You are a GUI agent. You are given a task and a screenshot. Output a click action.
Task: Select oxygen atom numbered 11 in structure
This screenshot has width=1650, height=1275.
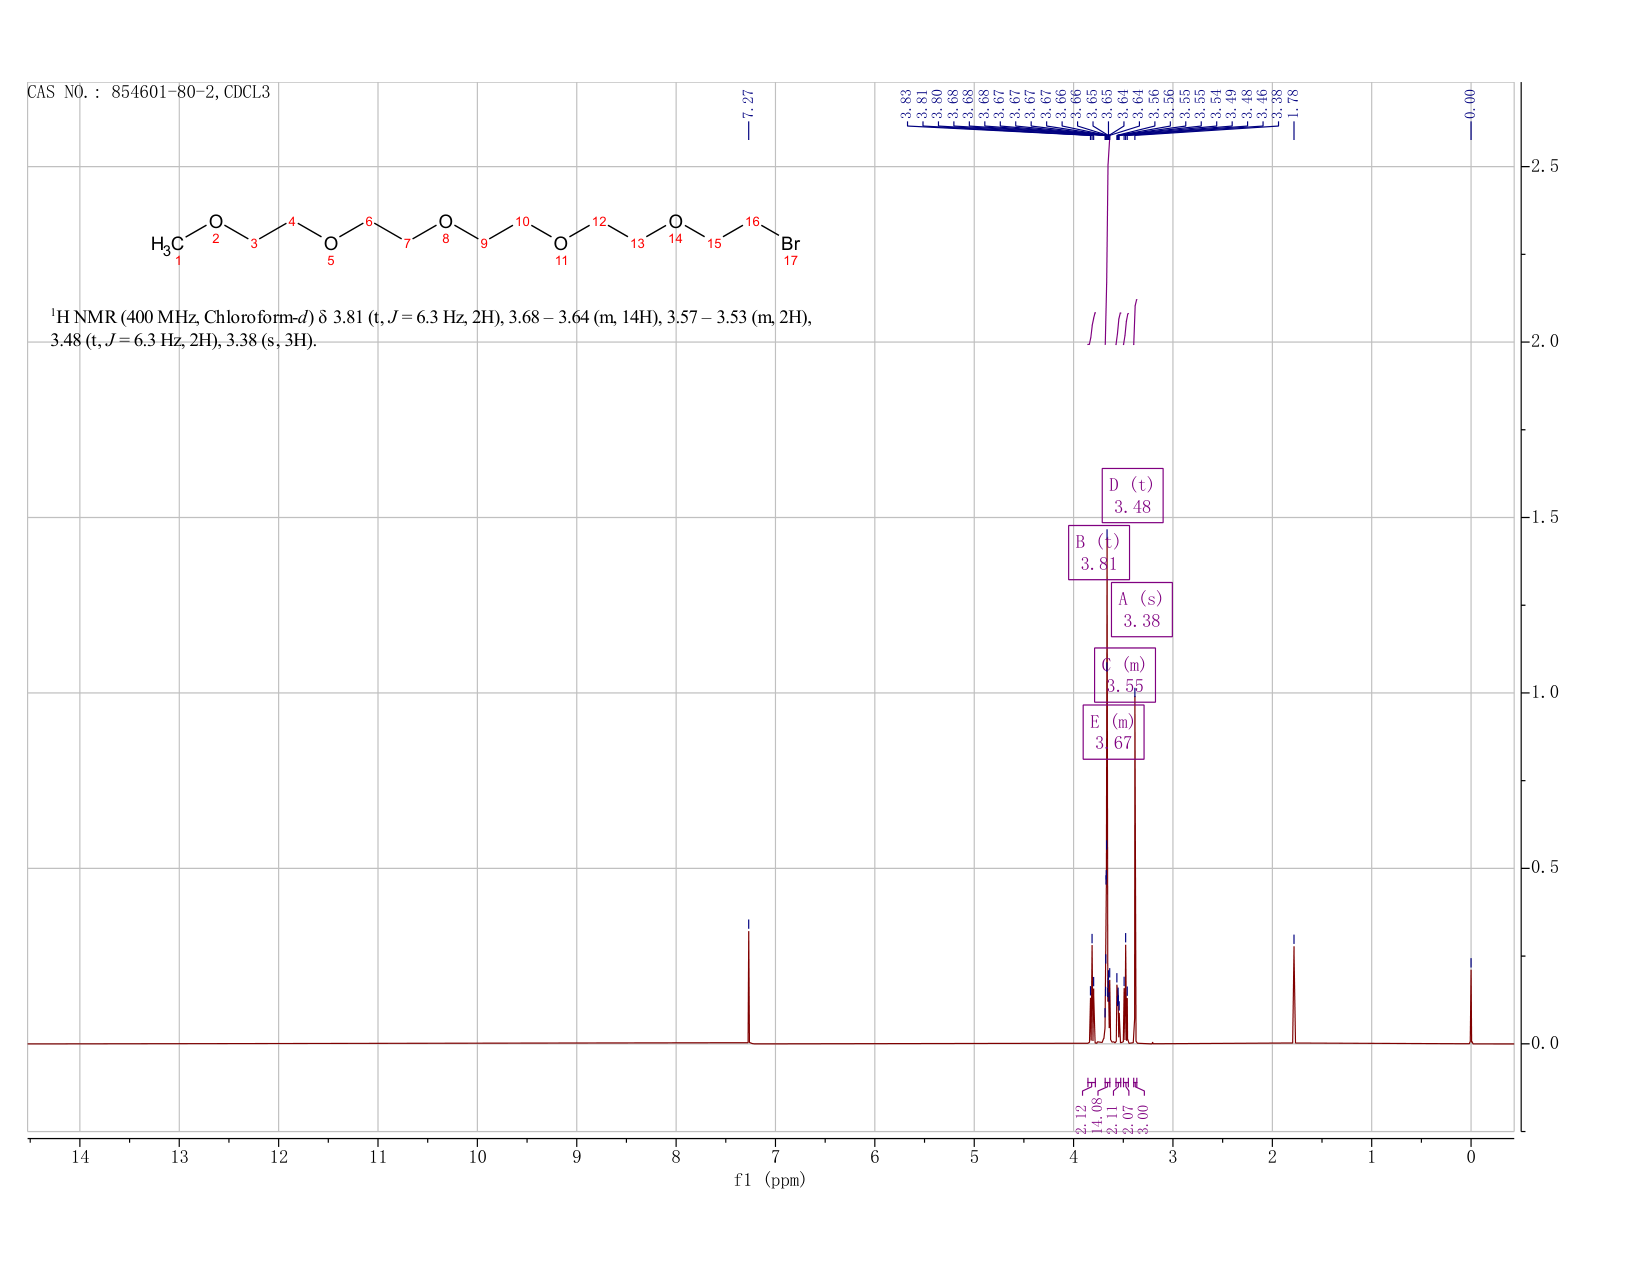click(x=560, y=244)
